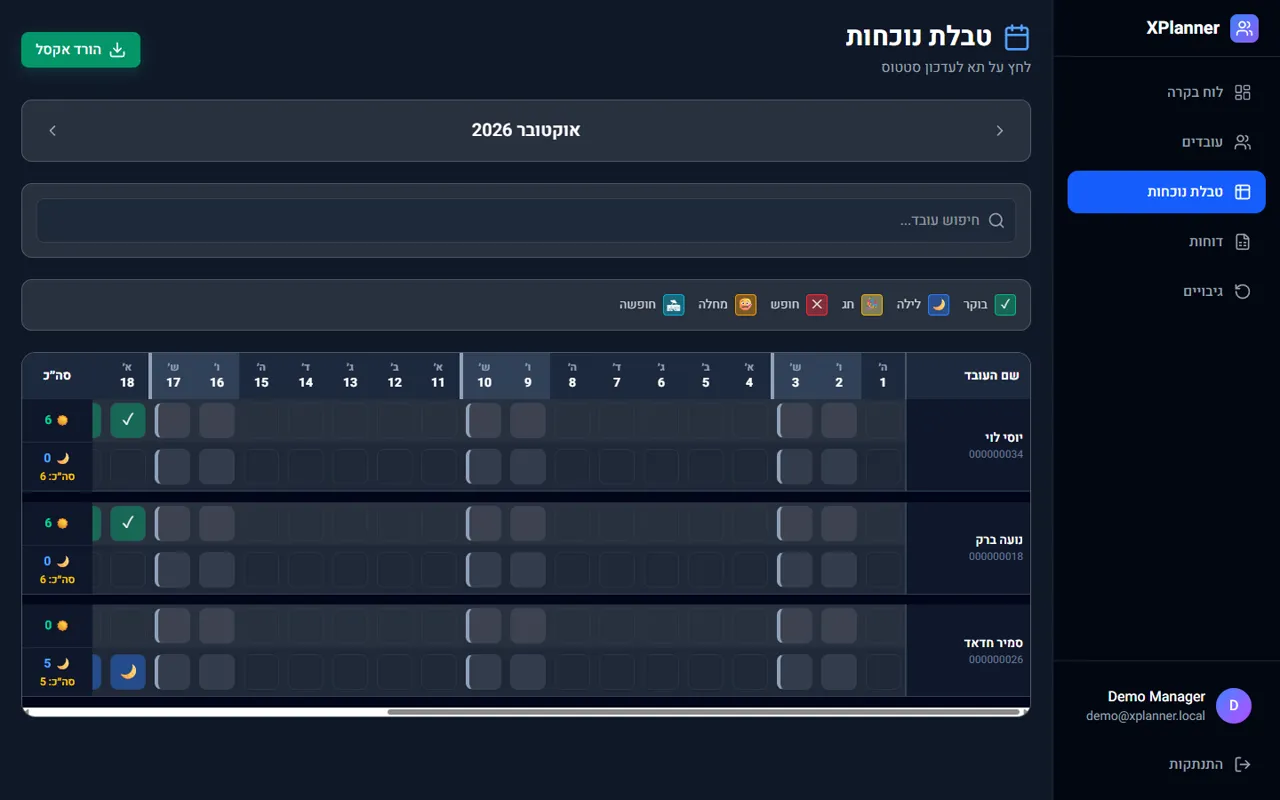This screenshot has width=1280, height=800.
Task: Toggle סמיר חדאד morning cell for day 10
Action: (484, 626)
